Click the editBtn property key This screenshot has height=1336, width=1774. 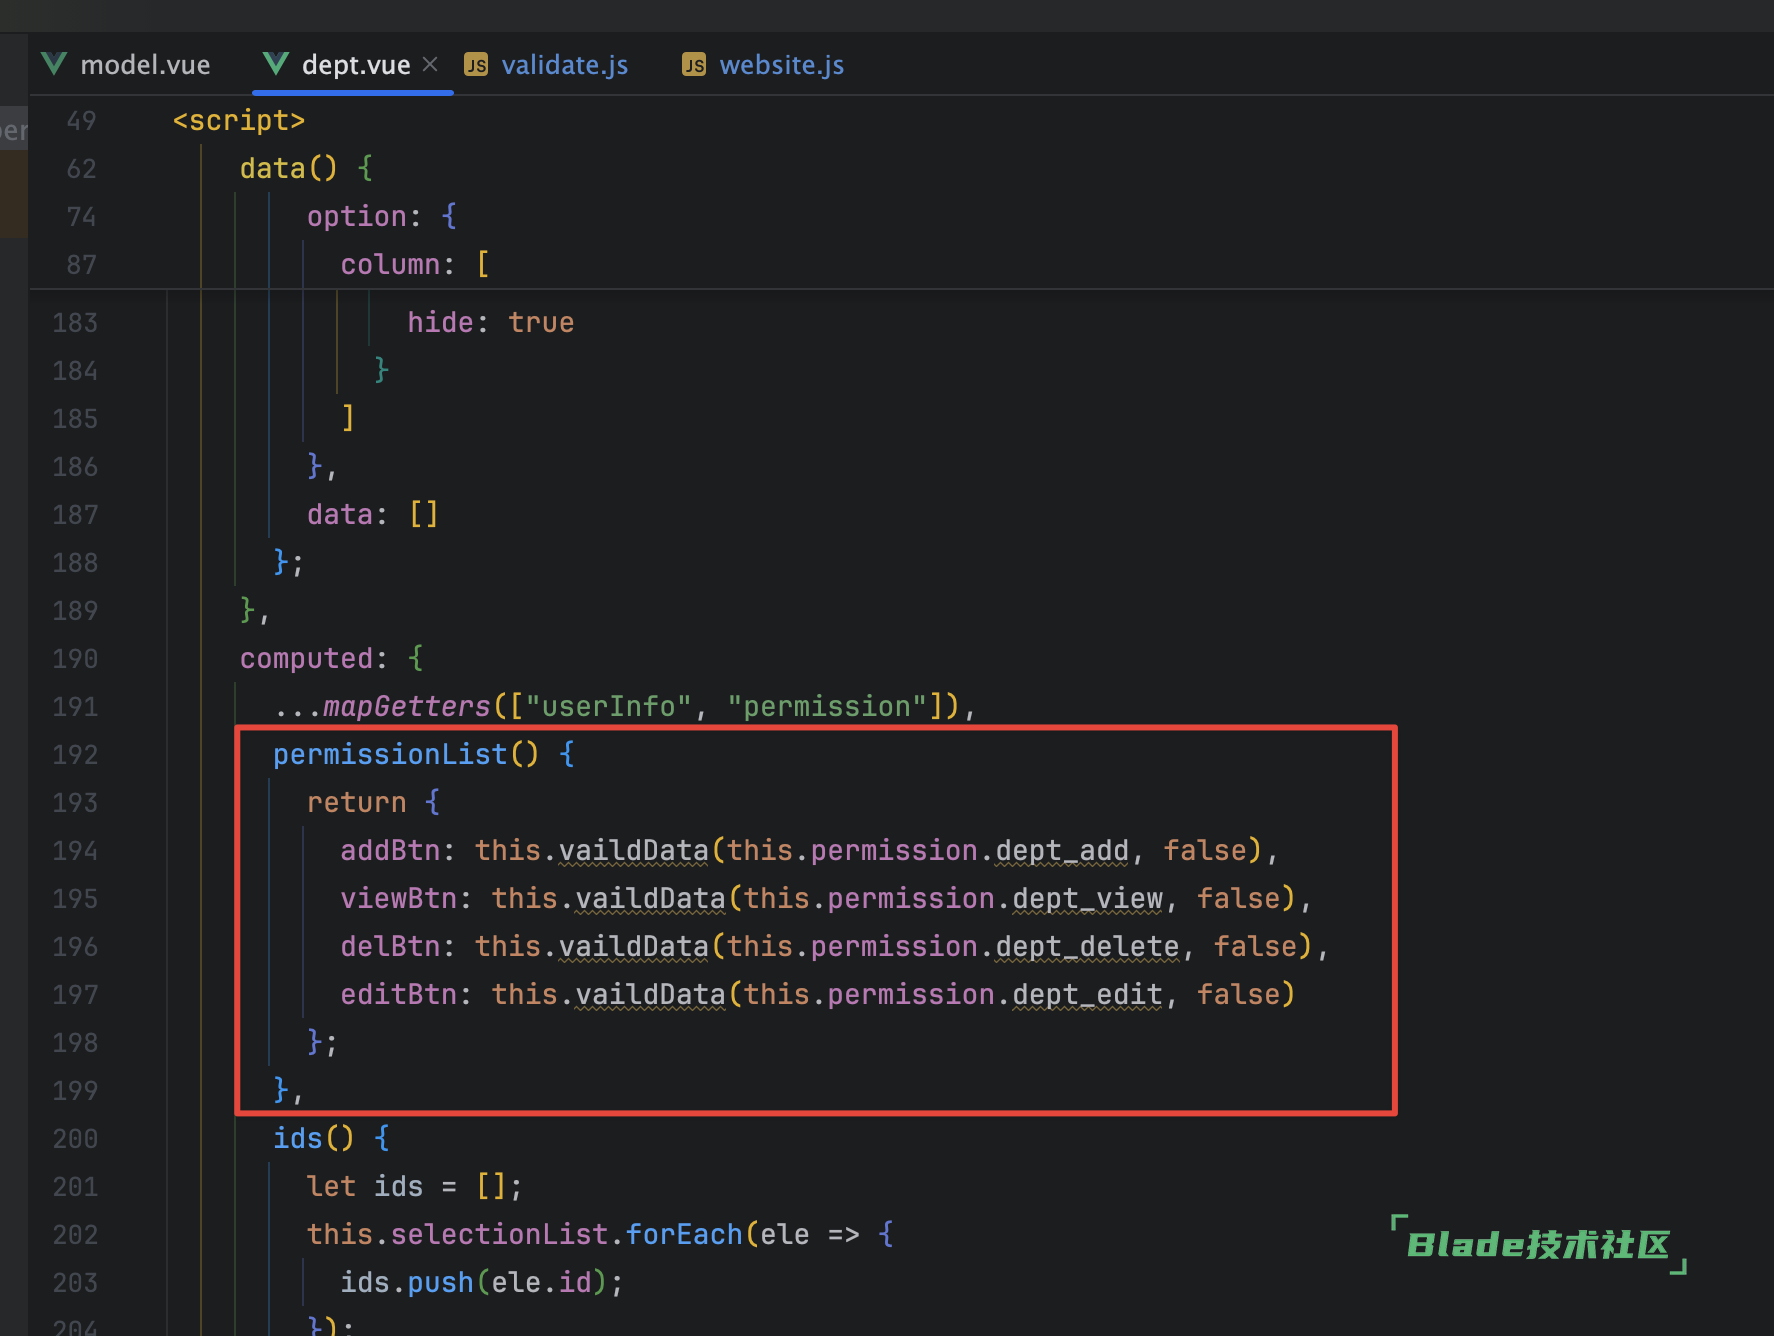[x=398, y=994]
